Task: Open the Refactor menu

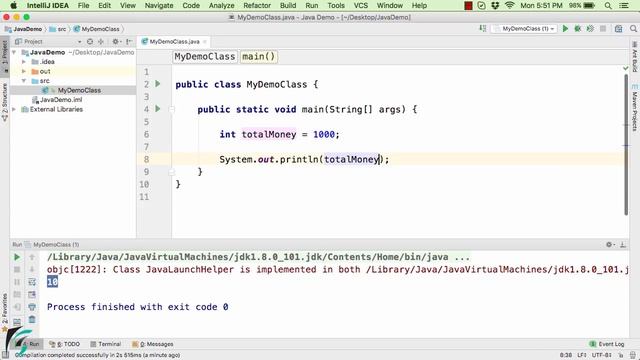Action: [257, 5]
